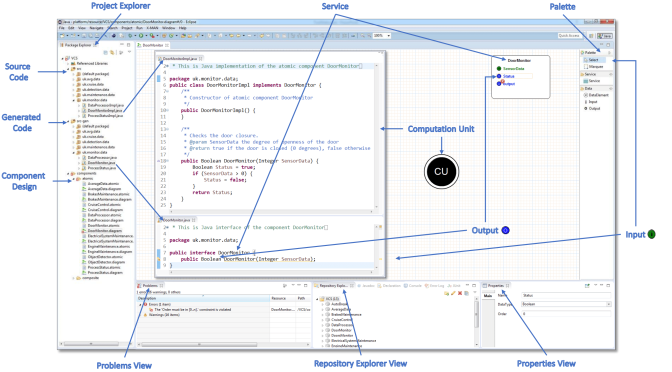Choose the DataElement palette tool

point(596,95)
